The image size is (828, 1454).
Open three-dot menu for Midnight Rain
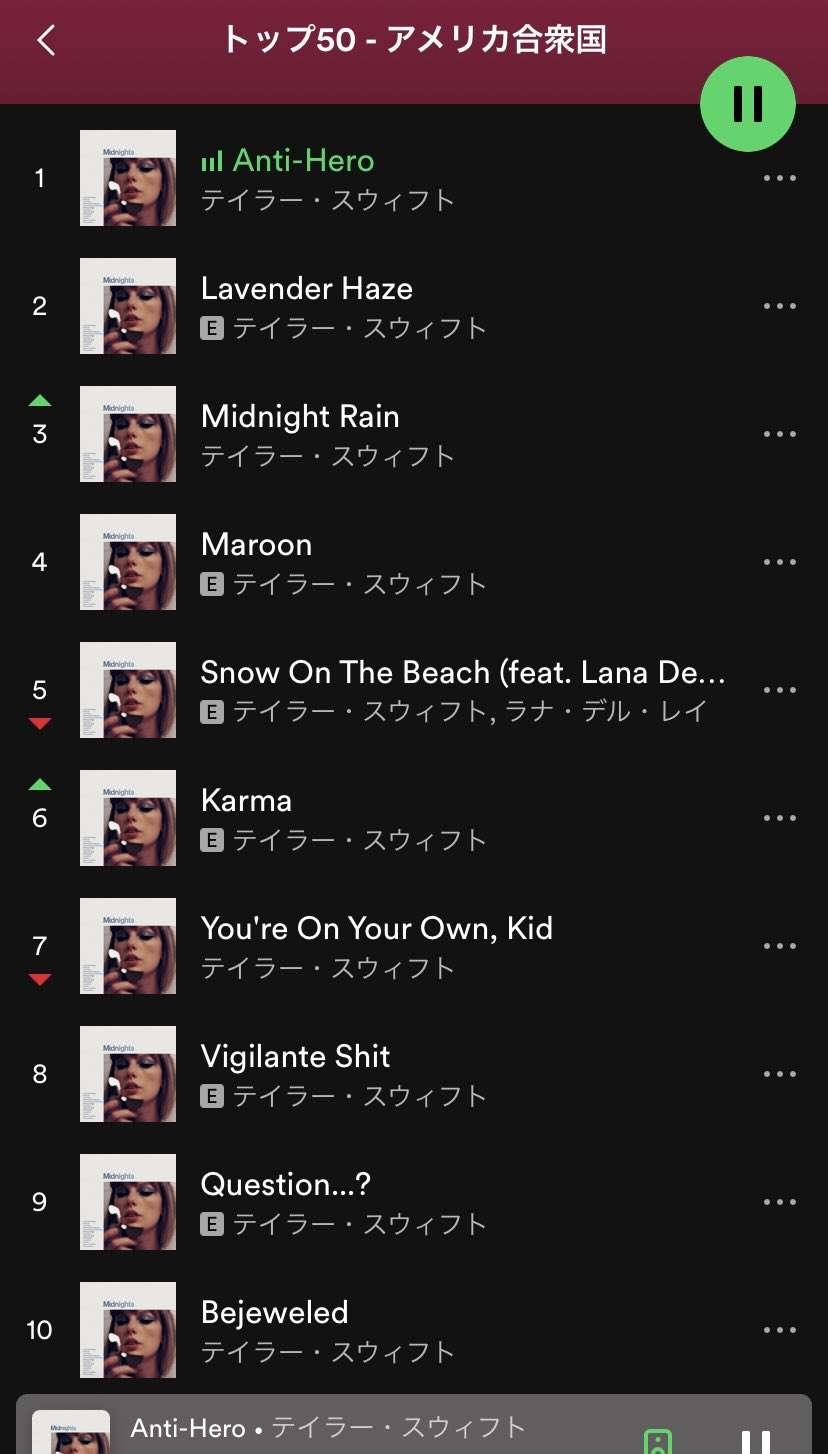point(779,435)
